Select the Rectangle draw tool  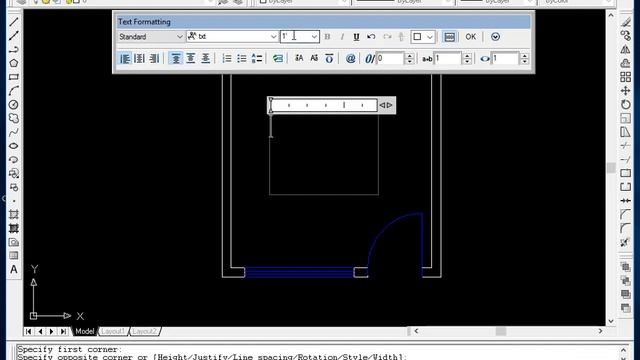[13, 77]
